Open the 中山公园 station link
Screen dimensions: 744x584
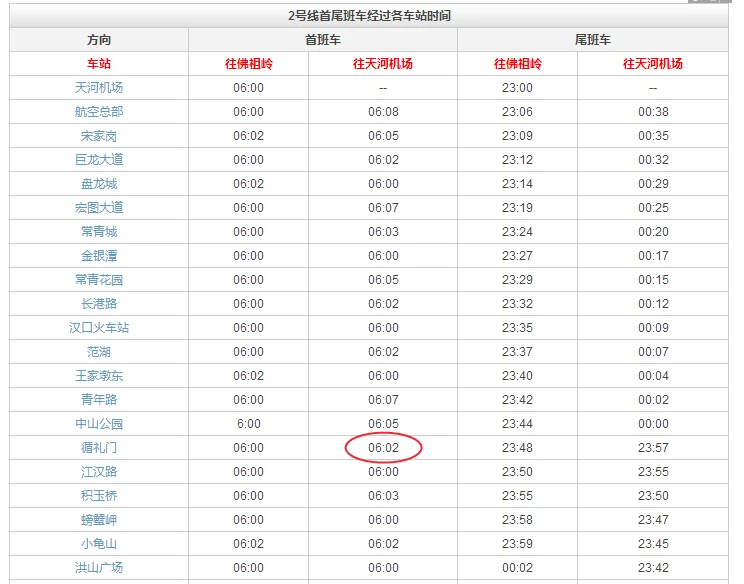99,424
